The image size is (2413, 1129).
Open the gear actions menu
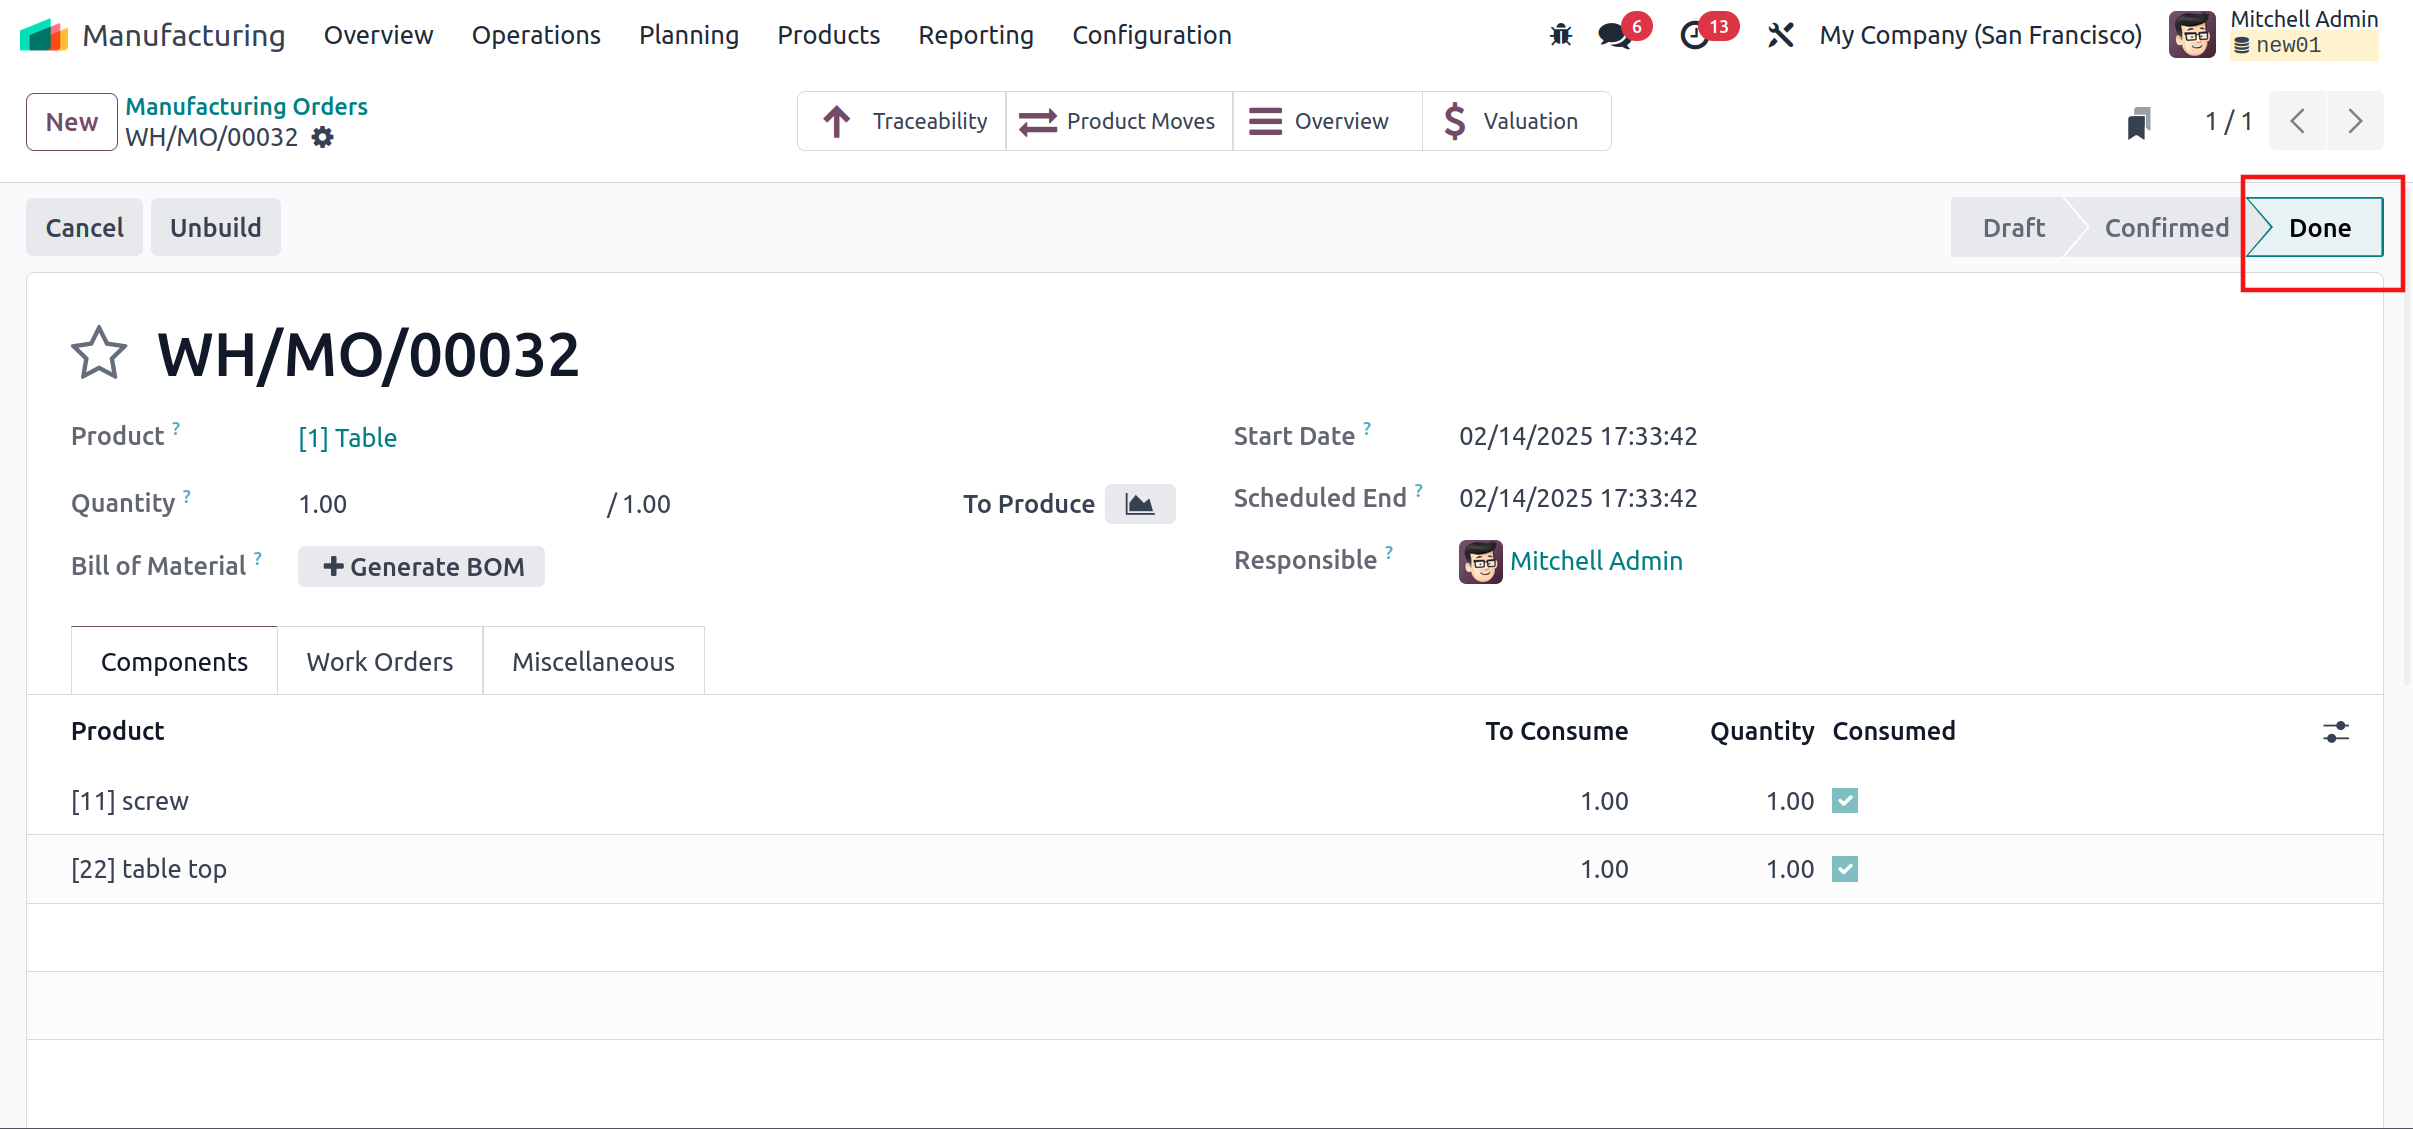(322, 137)
